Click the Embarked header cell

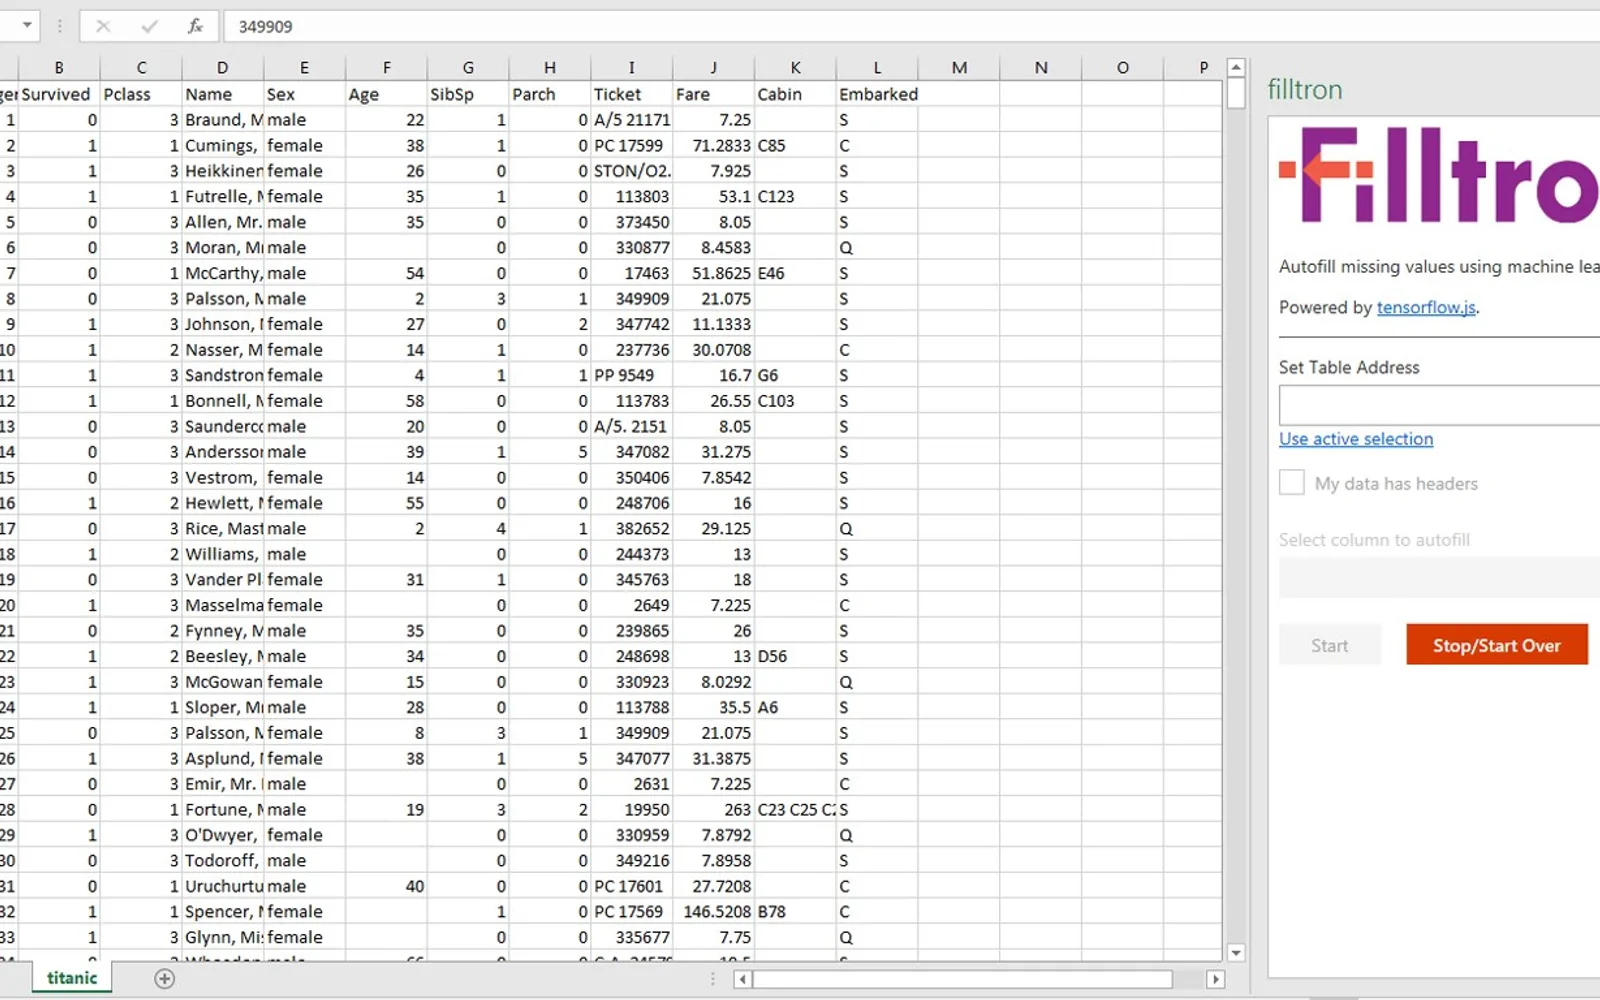(878, 94)
